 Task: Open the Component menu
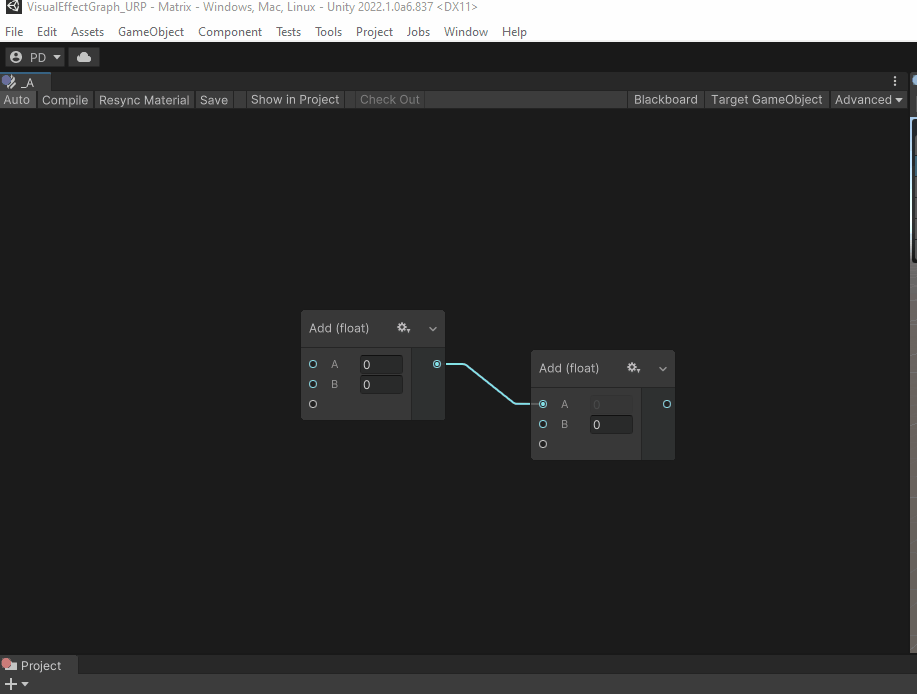230,32
